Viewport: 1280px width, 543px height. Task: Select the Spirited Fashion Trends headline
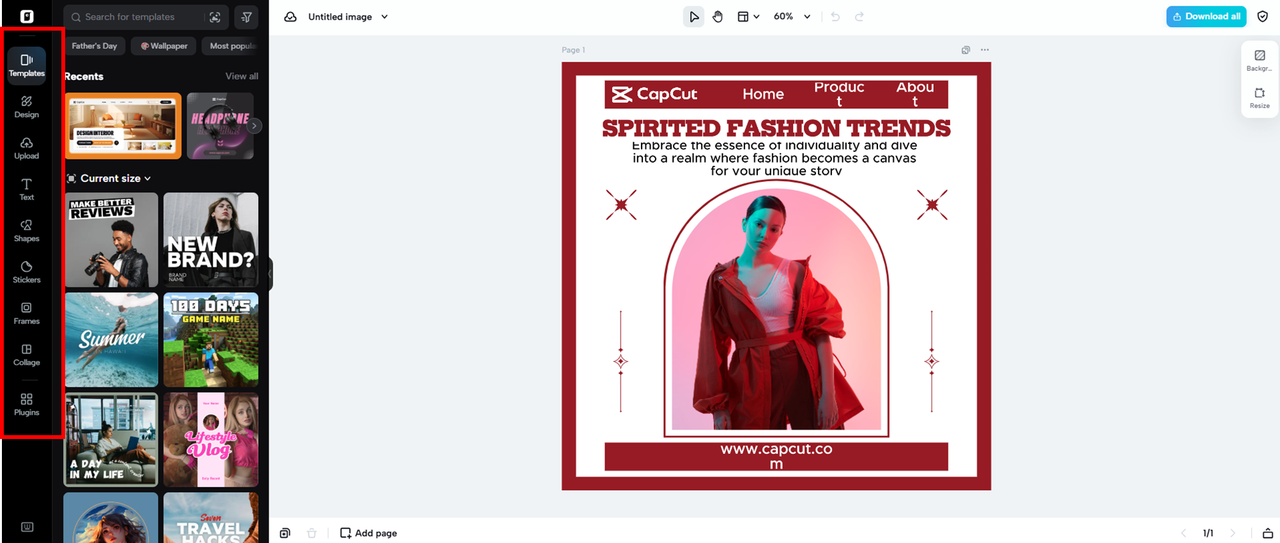(x=776, y=128)
